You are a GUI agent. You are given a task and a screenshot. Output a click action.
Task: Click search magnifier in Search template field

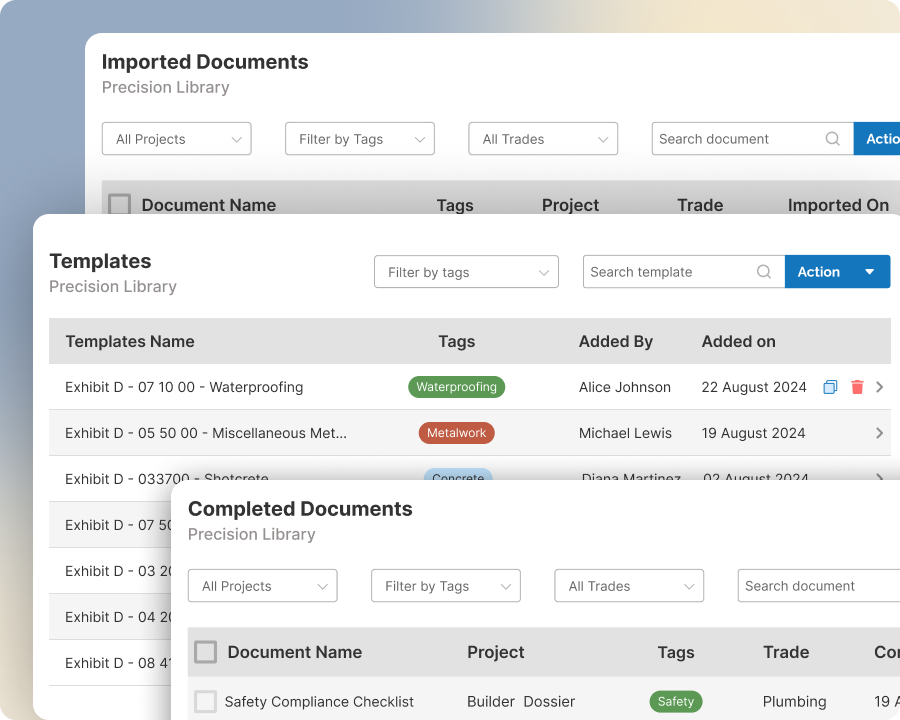763,272
